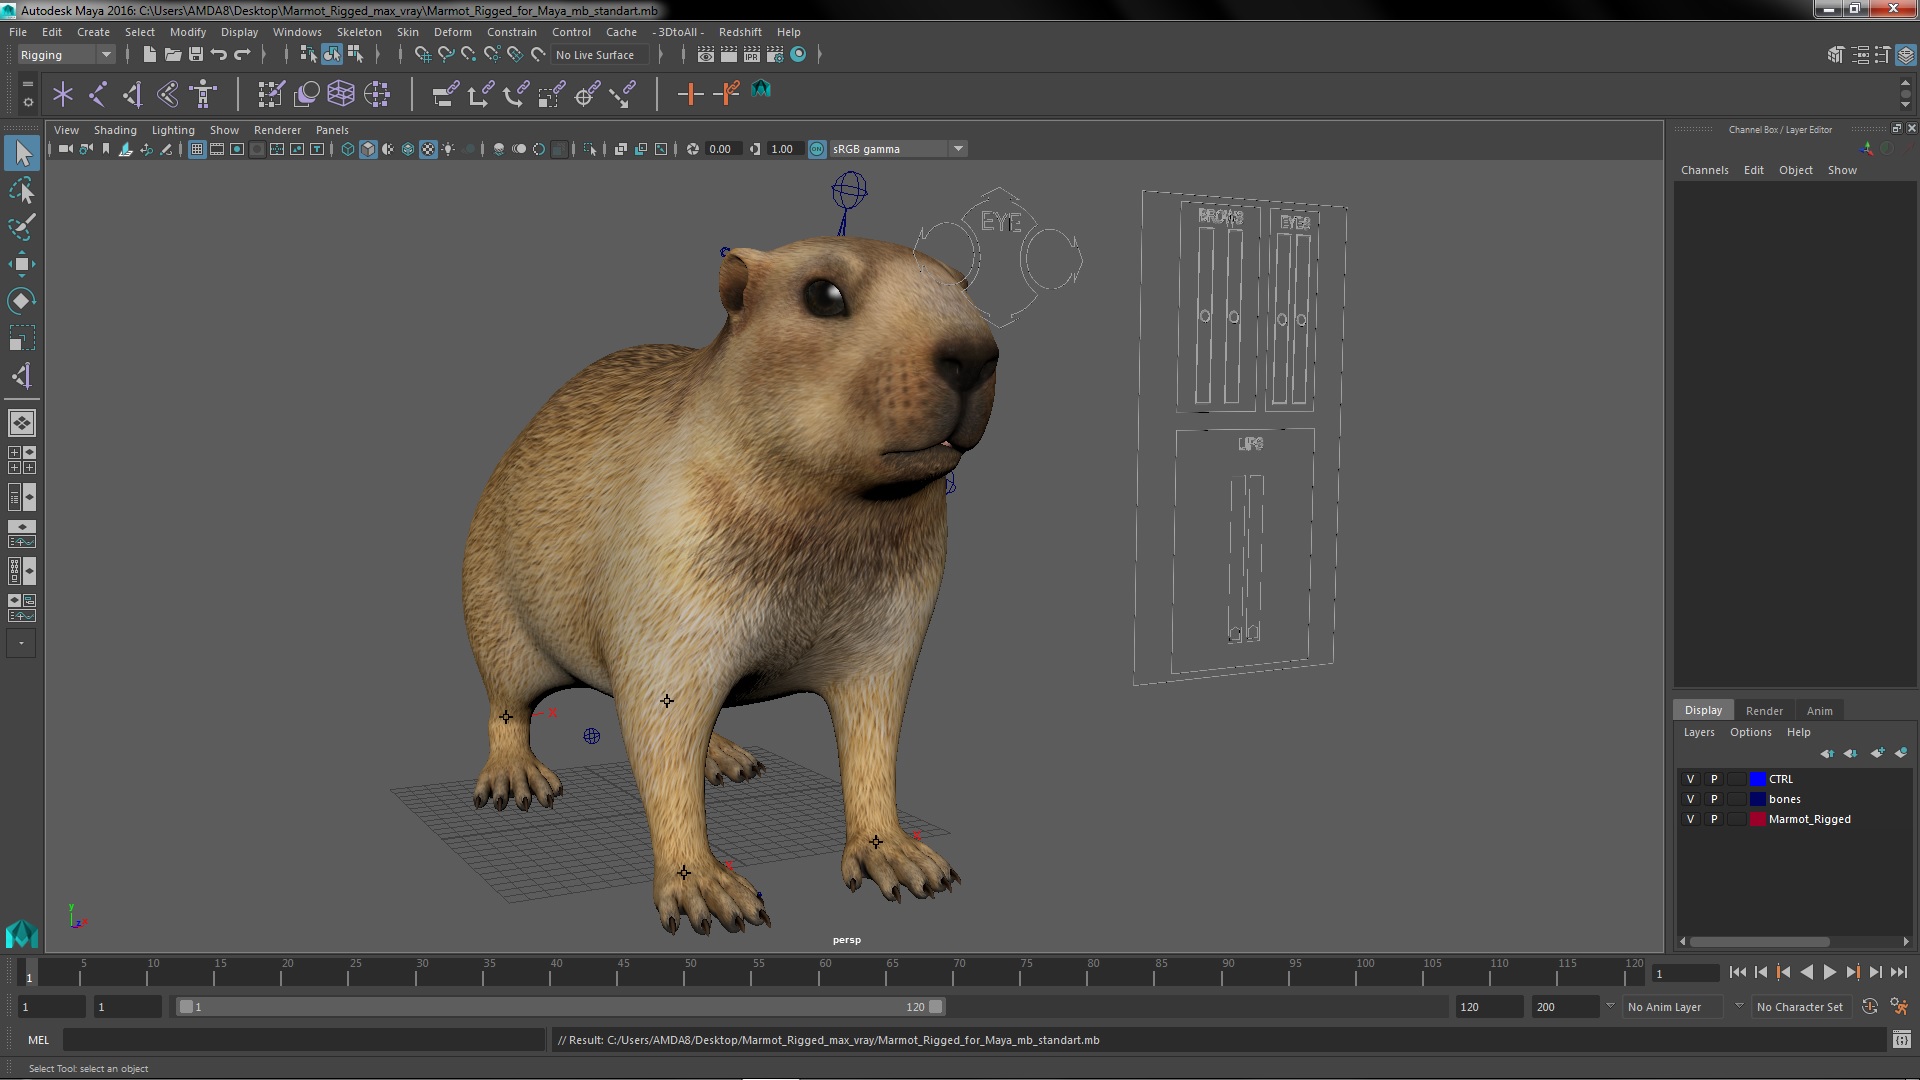Click the MEL command input field

tap(303, 1040)
